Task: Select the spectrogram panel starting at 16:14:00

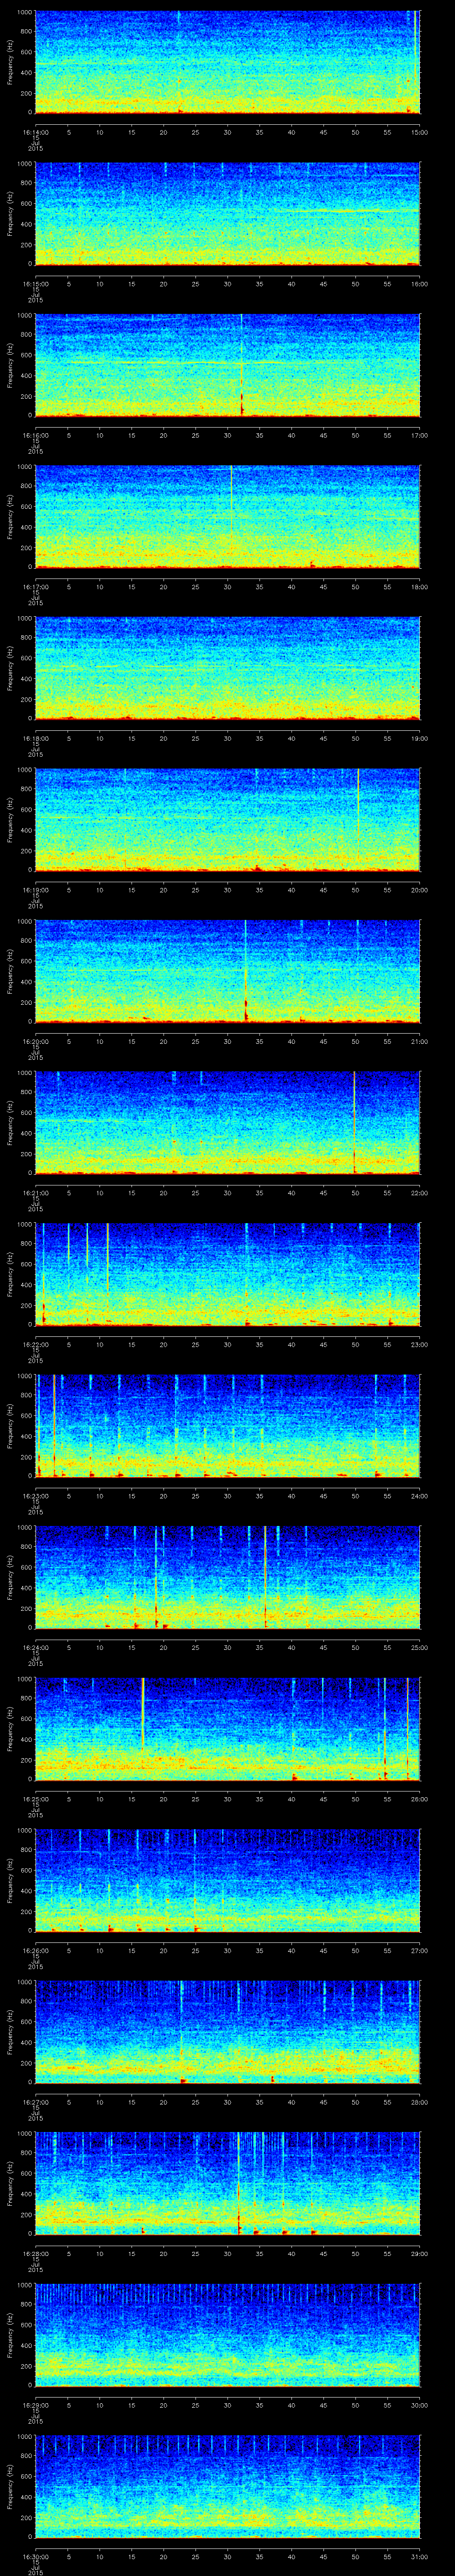Action: tap(227, 62)
